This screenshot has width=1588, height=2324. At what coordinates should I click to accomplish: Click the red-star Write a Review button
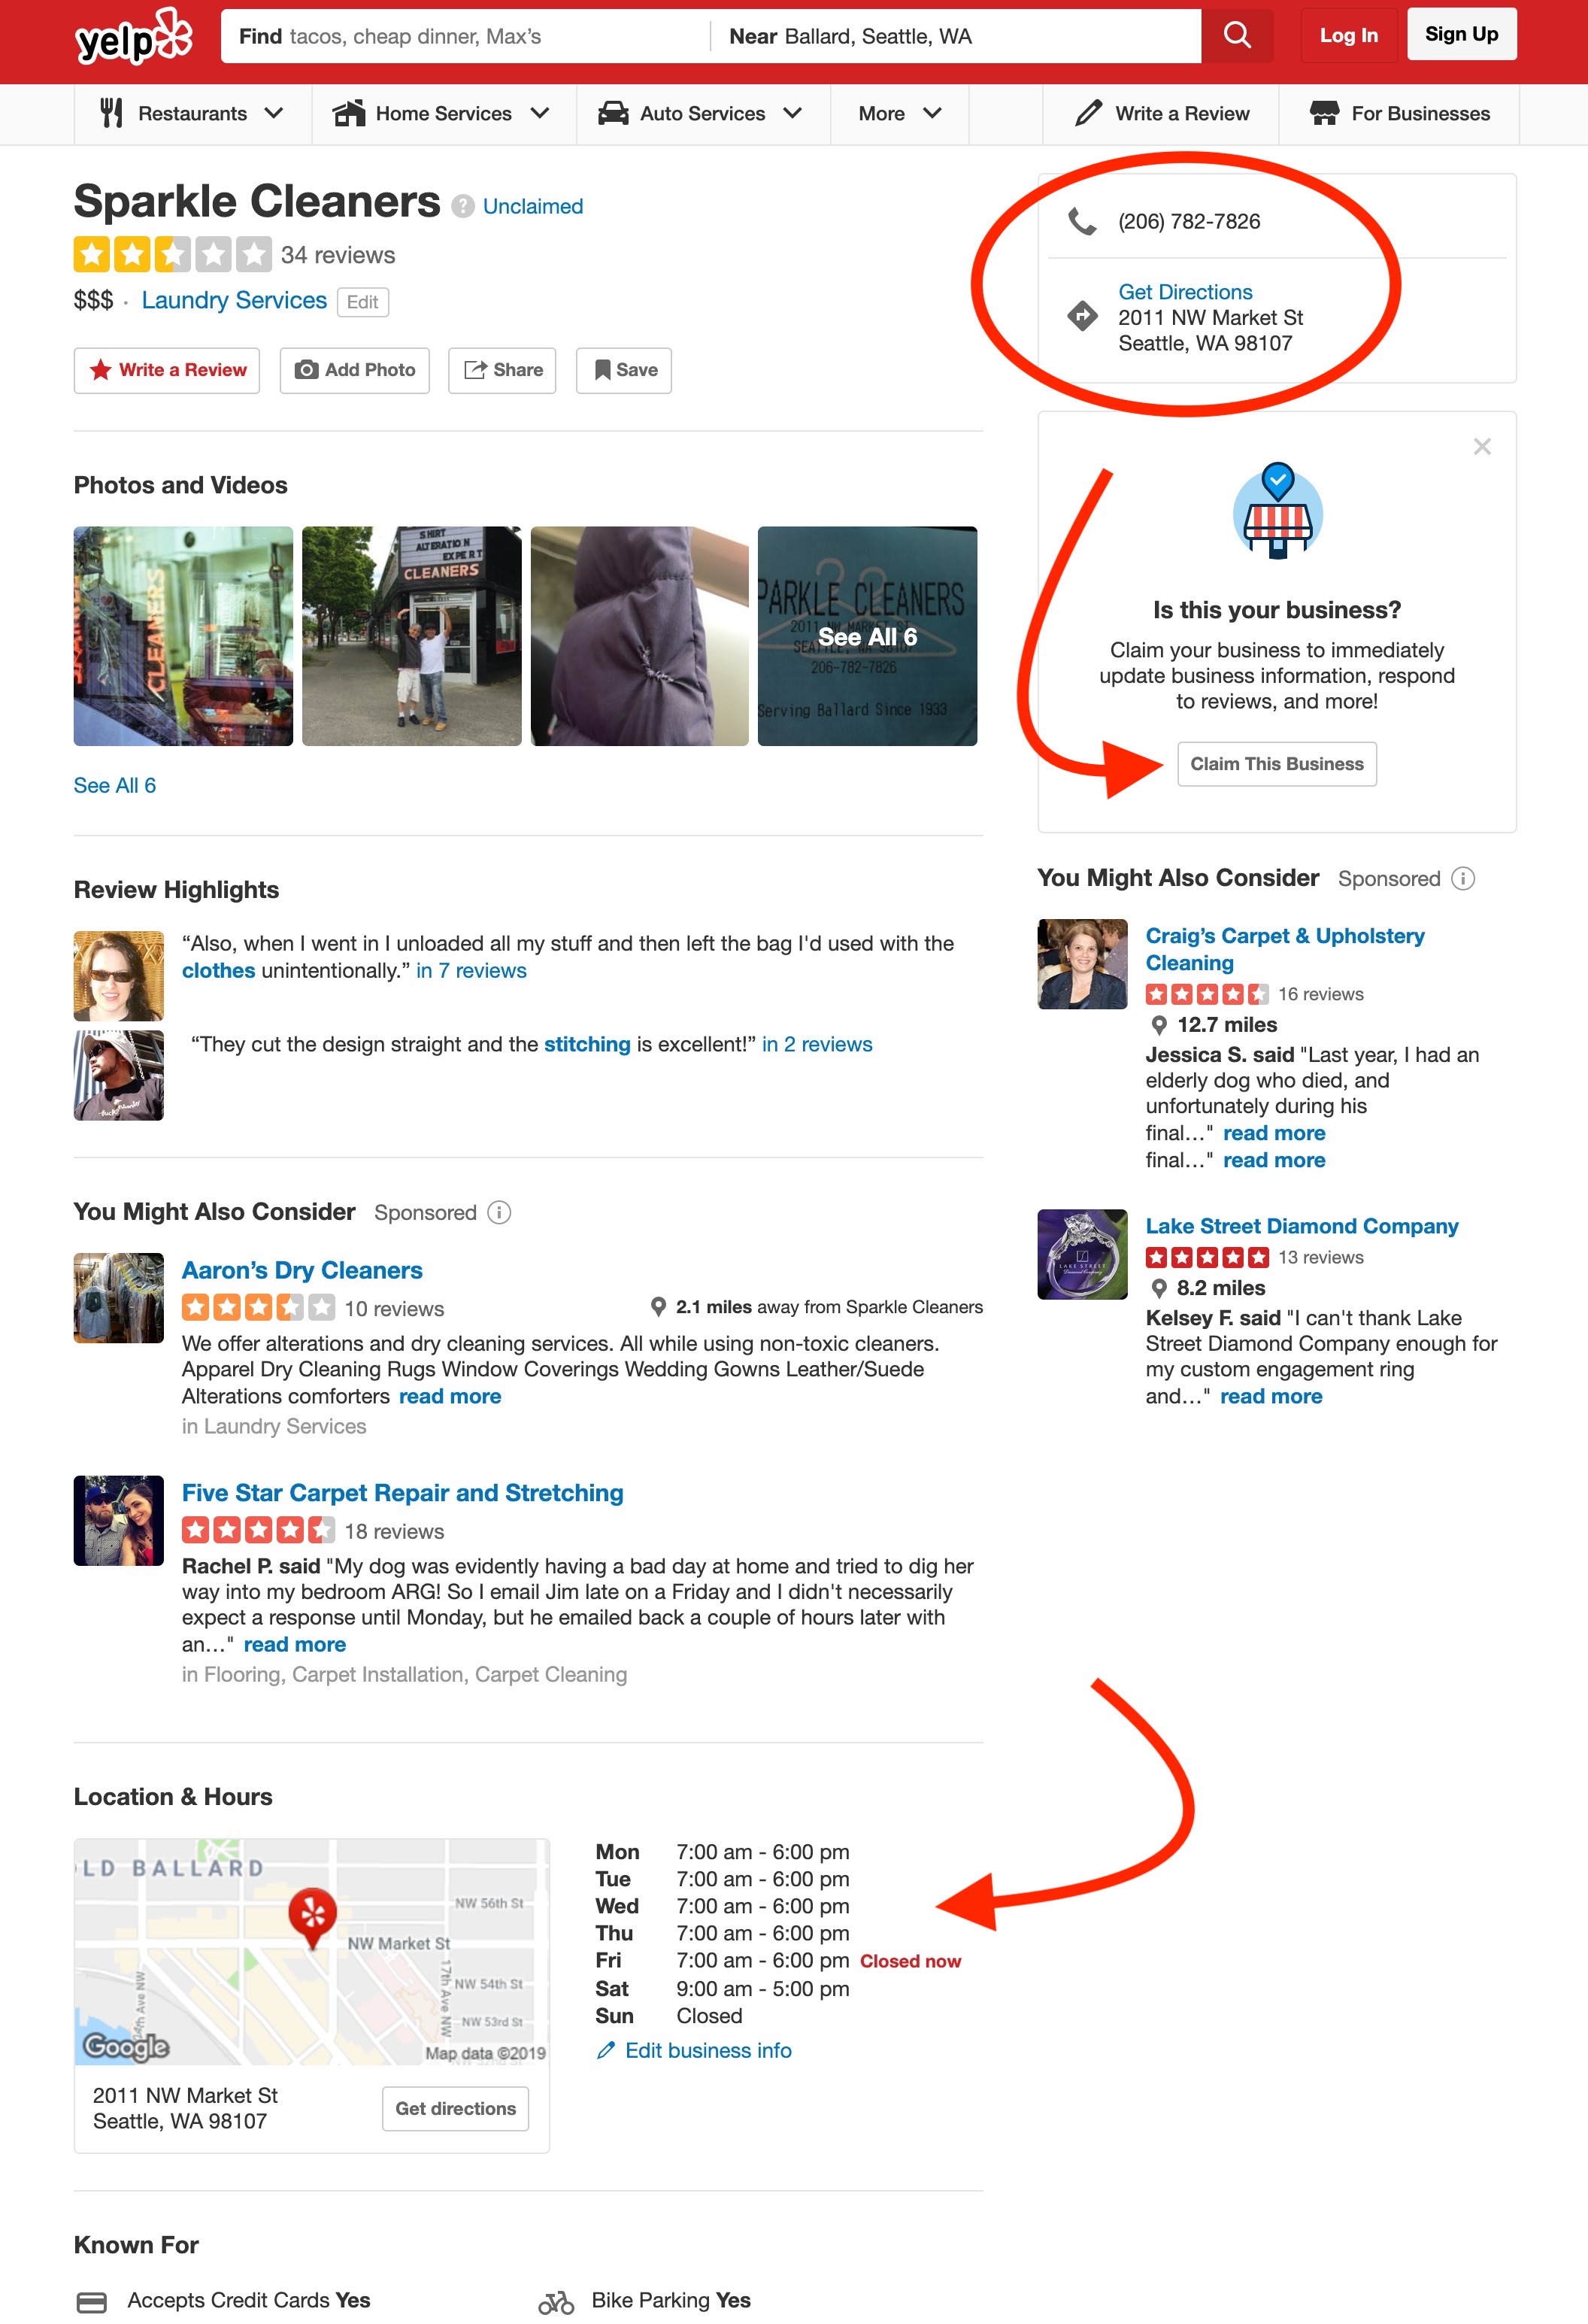[167, 370]
